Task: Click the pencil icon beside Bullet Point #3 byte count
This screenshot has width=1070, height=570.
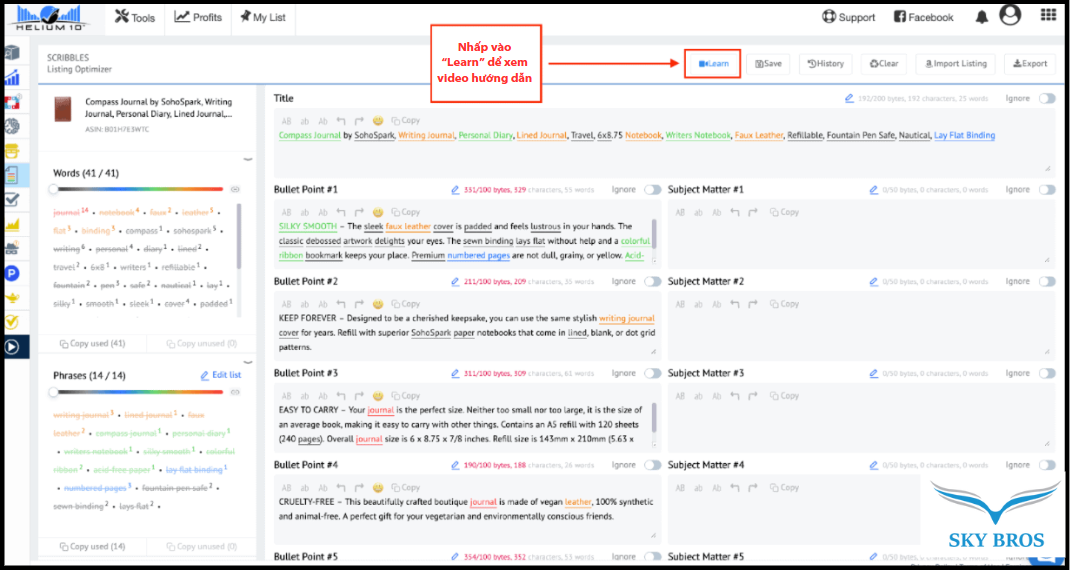Action: 456,373
